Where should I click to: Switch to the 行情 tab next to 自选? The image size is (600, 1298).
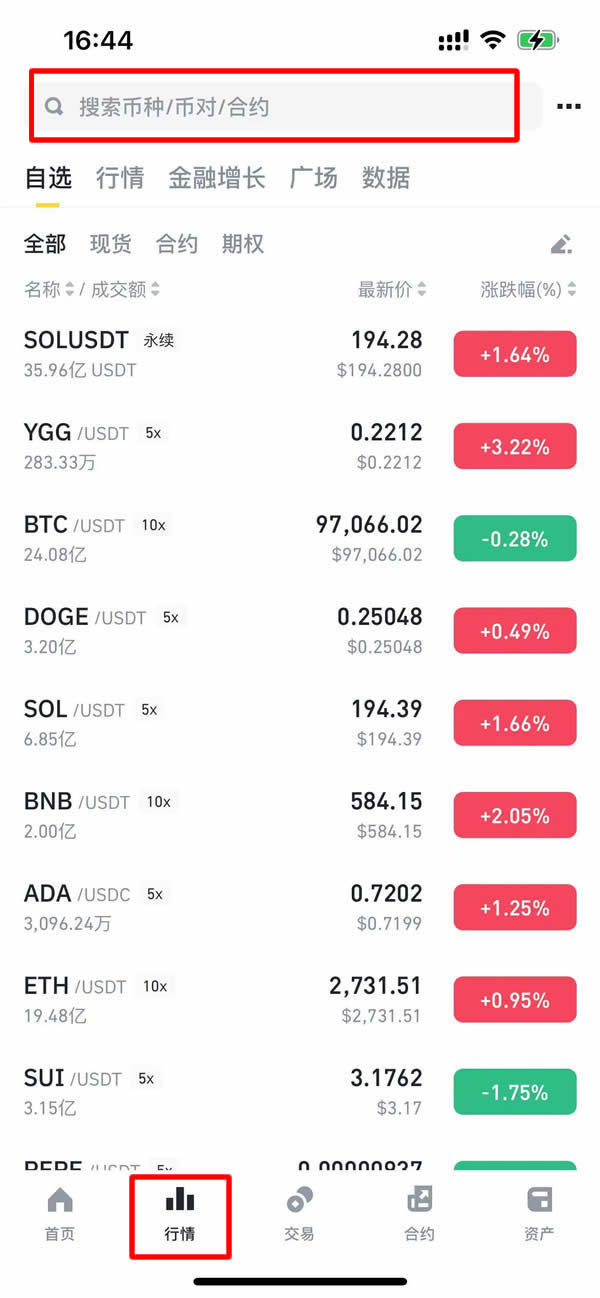point(120,177)
